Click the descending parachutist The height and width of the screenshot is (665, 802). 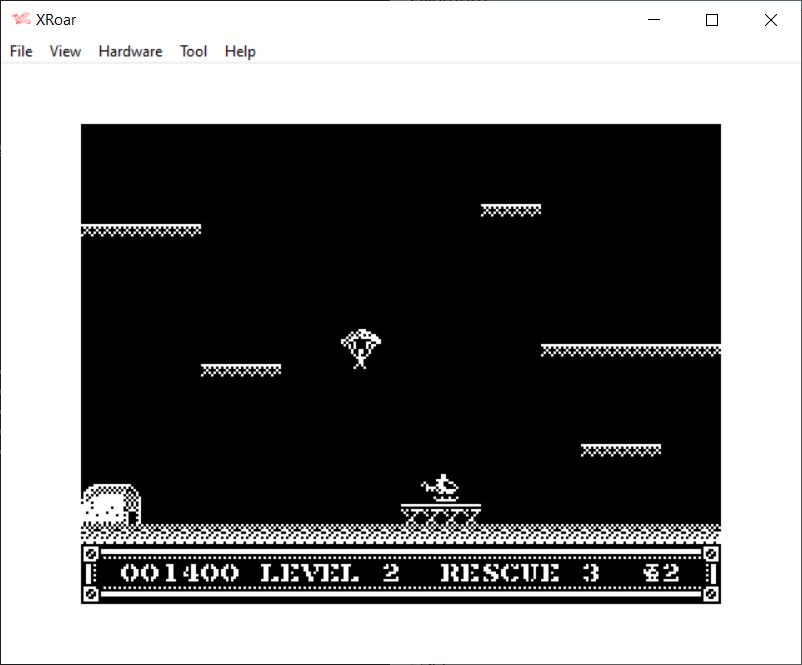click(361, 349)
